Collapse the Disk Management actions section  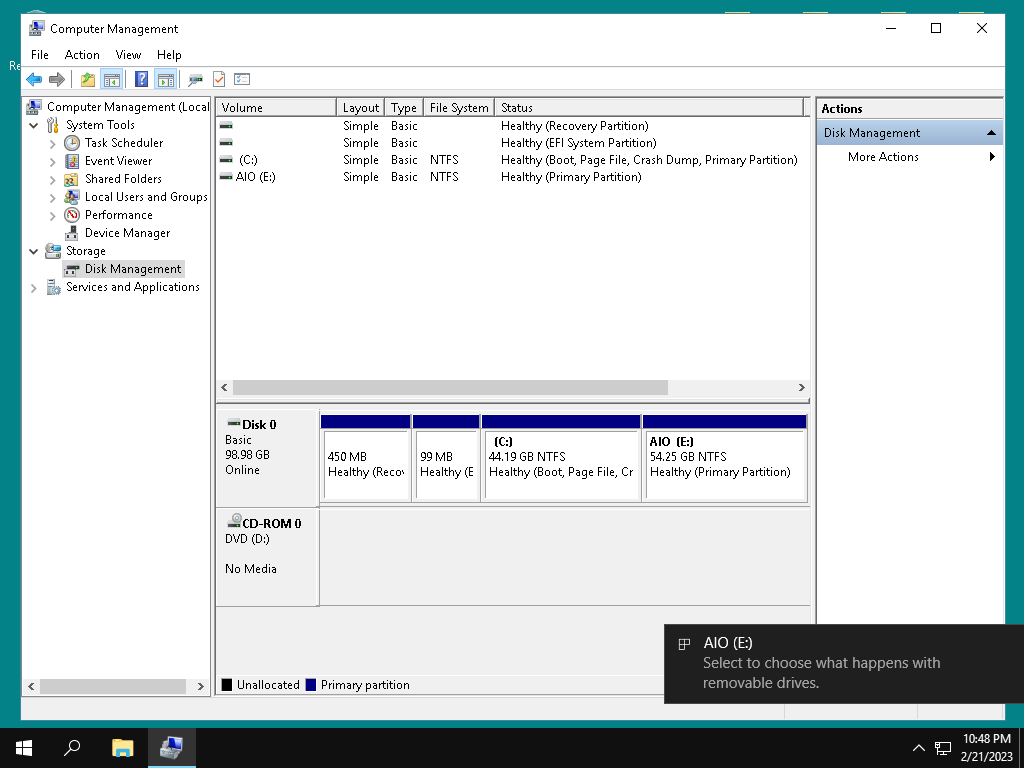coord(991,133)
